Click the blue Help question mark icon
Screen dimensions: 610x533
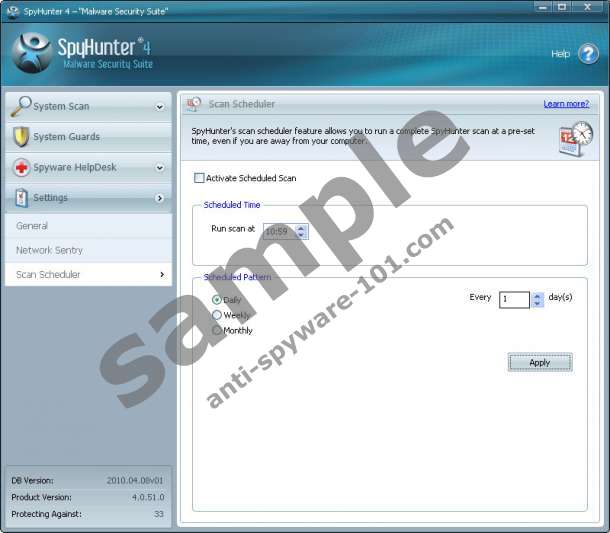coord(587,53)
